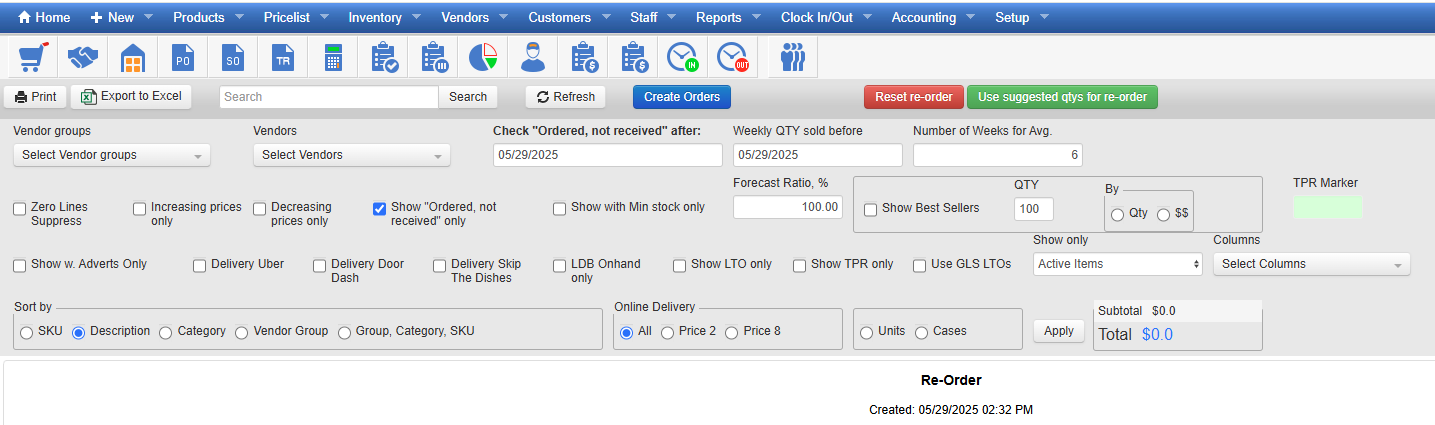Uncheck Show Ordered, not received only
The image size is (1435, 425).
pos(380,209)
